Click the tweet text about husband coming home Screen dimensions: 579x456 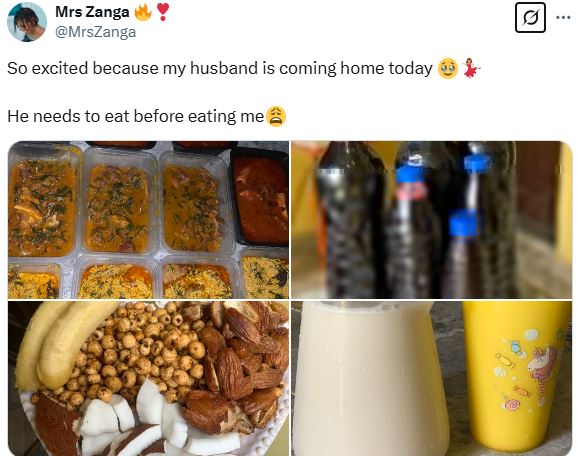[x=220, y=69]
